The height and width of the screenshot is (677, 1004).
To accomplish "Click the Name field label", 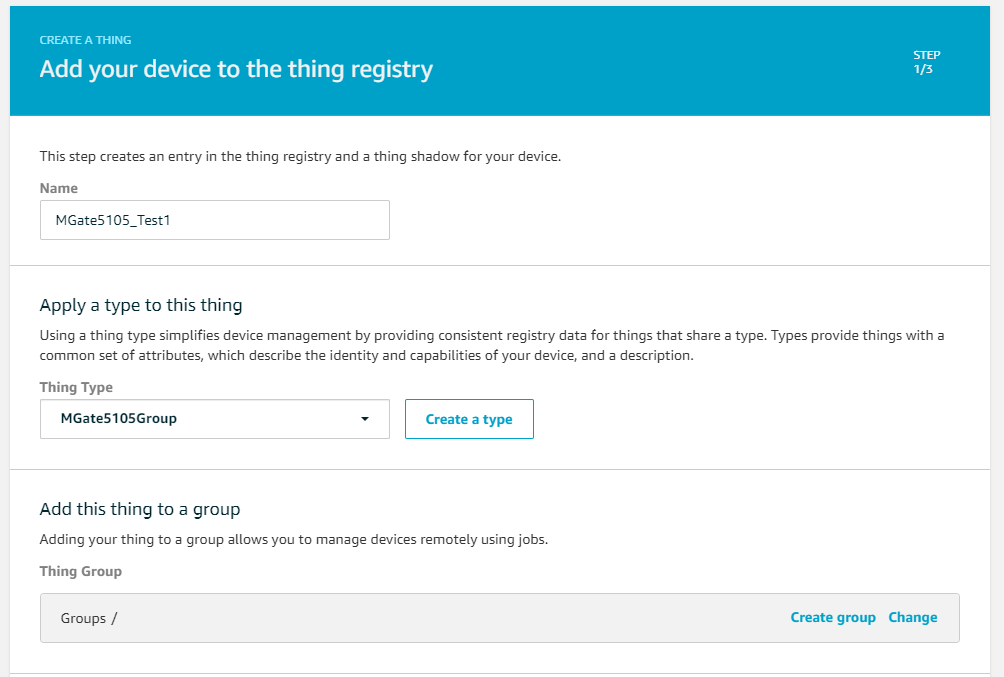I will coord(58,188).
